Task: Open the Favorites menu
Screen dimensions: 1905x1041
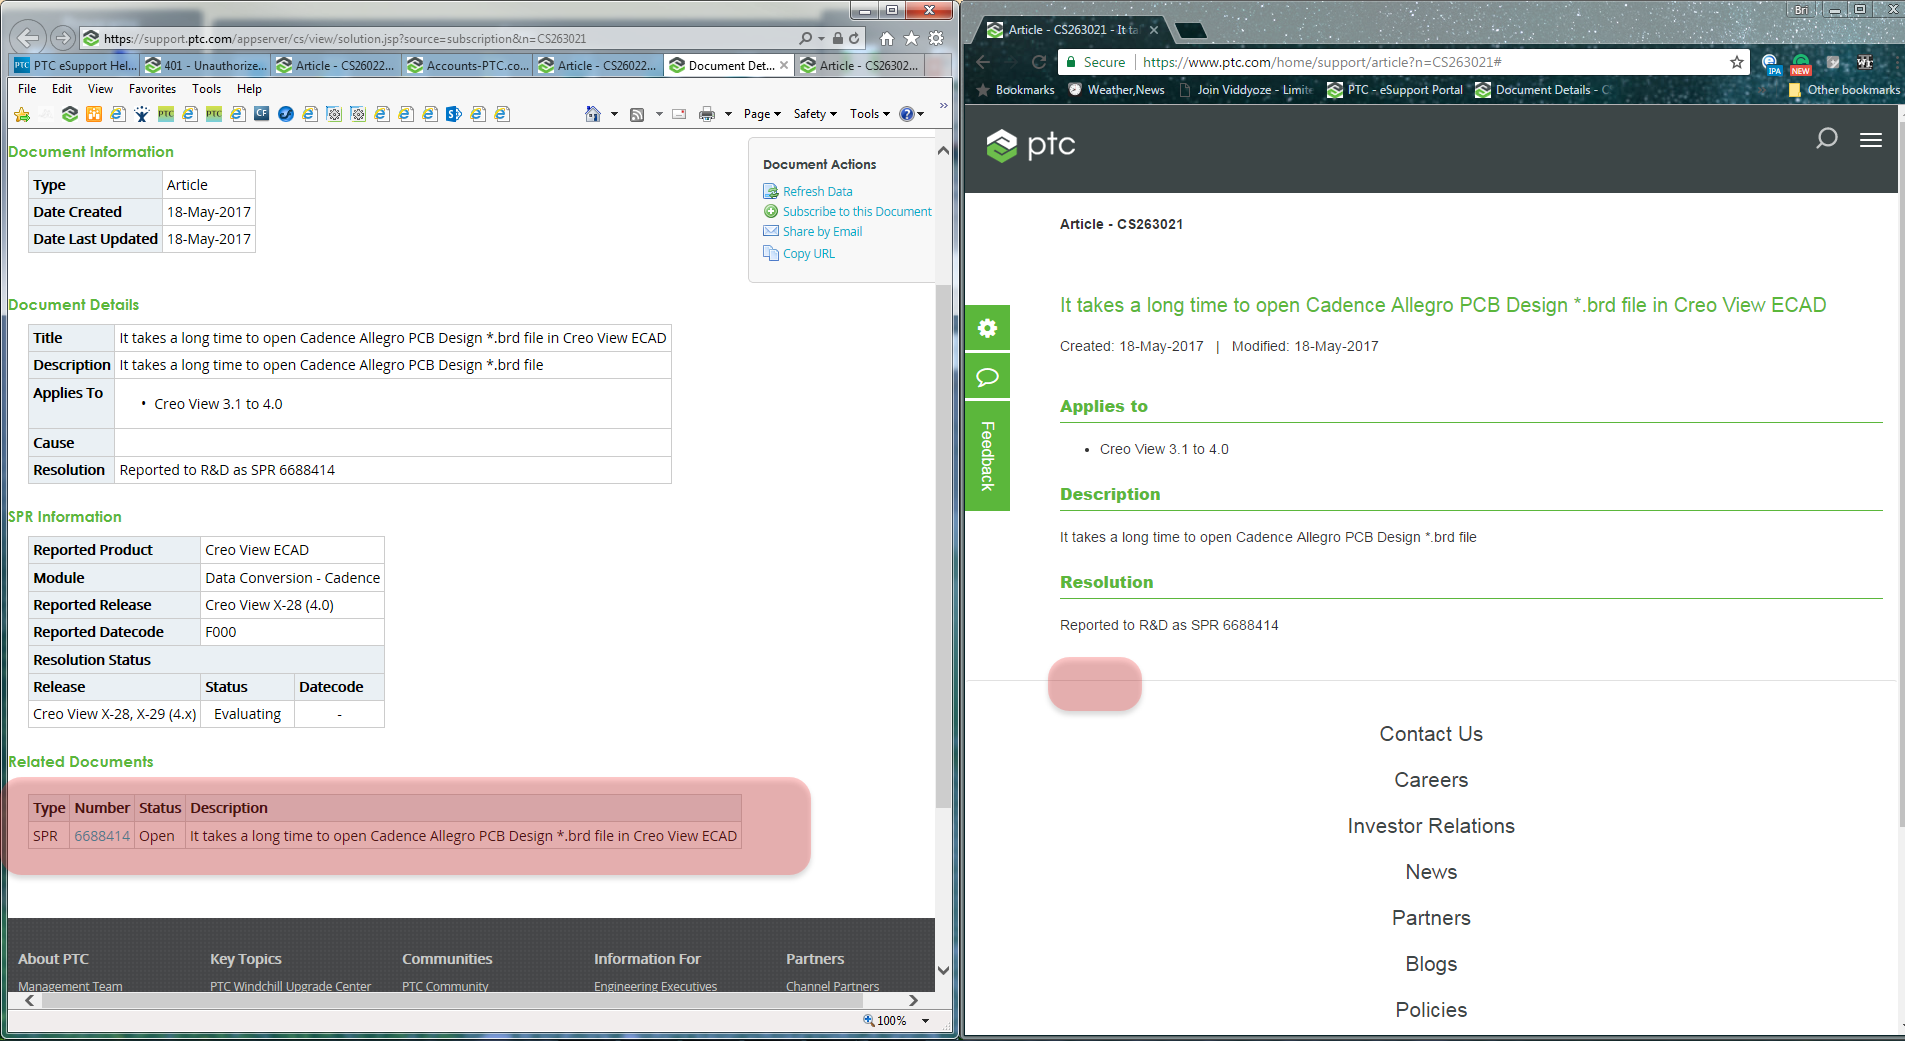Action: pos(152,88)
